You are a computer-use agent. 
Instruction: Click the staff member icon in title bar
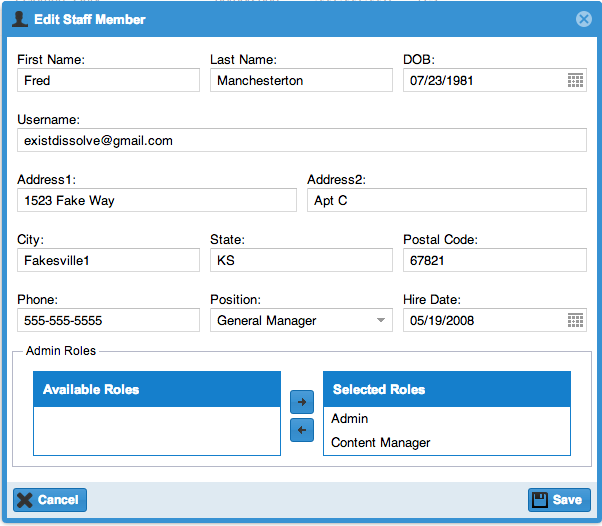pos(19,19)
